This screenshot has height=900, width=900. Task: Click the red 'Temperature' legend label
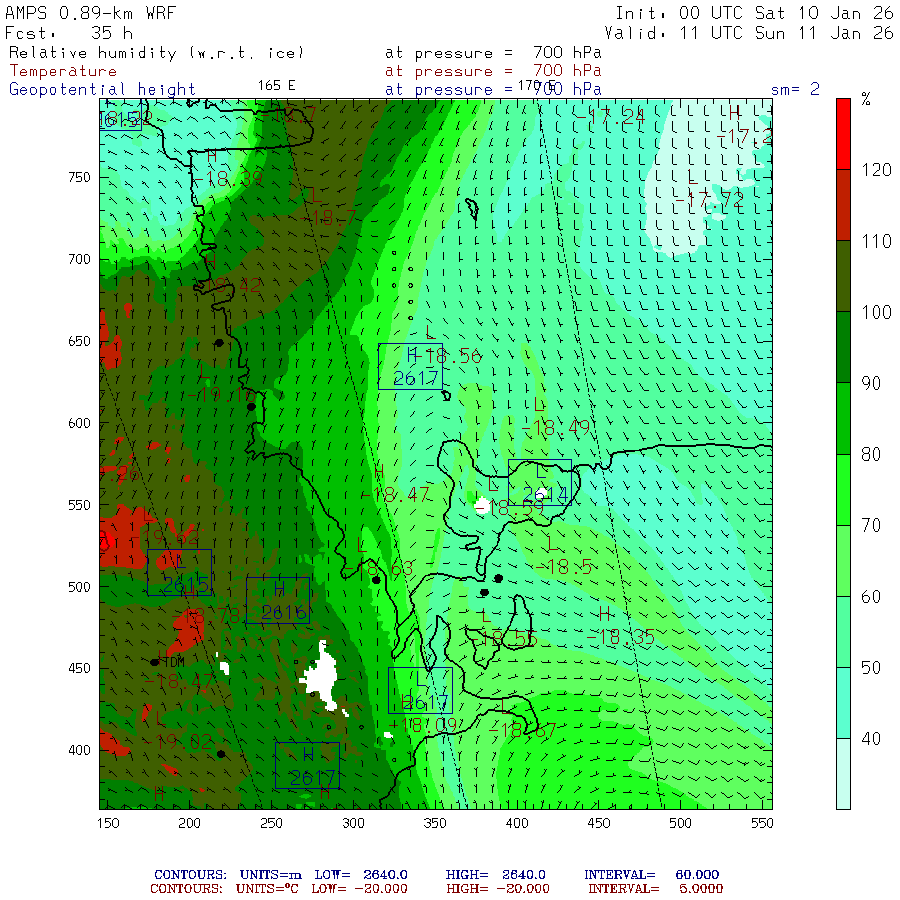[x=63, y=71]
